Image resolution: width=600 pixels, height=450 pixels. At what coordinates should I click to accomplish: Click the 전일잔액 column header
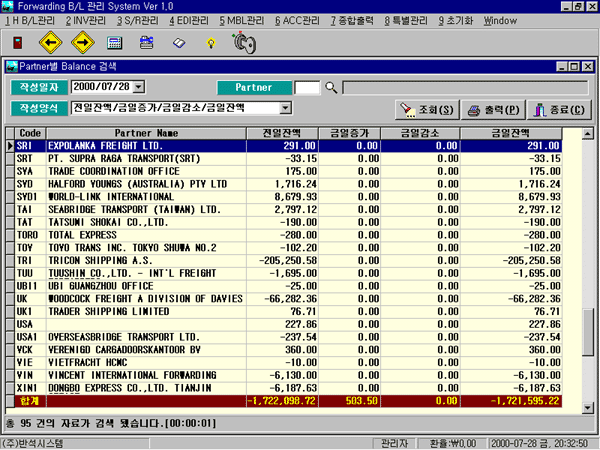[x=282, y=133]
